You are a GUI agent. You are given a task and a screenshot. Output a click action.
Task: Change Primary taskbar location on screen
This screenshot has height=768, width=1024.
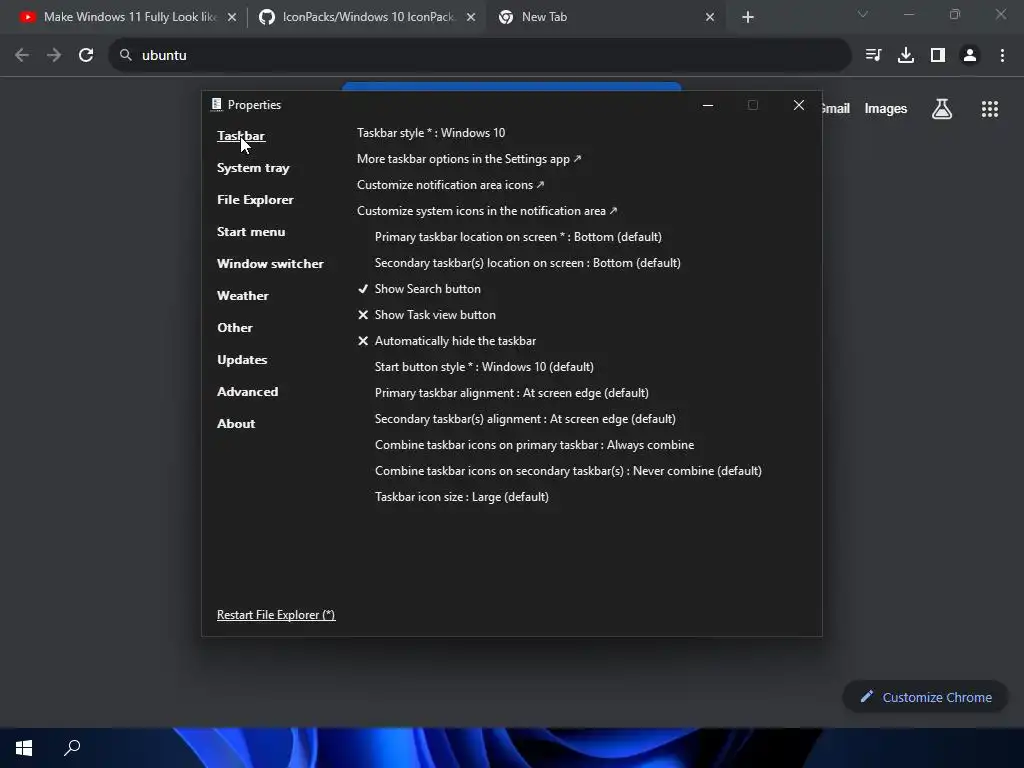pos(518,237)
